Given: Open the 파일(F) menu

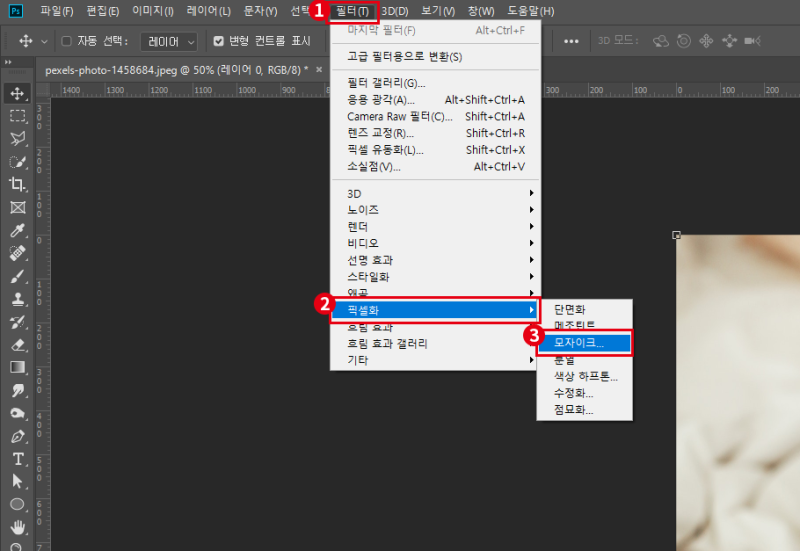Looking at the screenshot, I should tap(57, 11).
